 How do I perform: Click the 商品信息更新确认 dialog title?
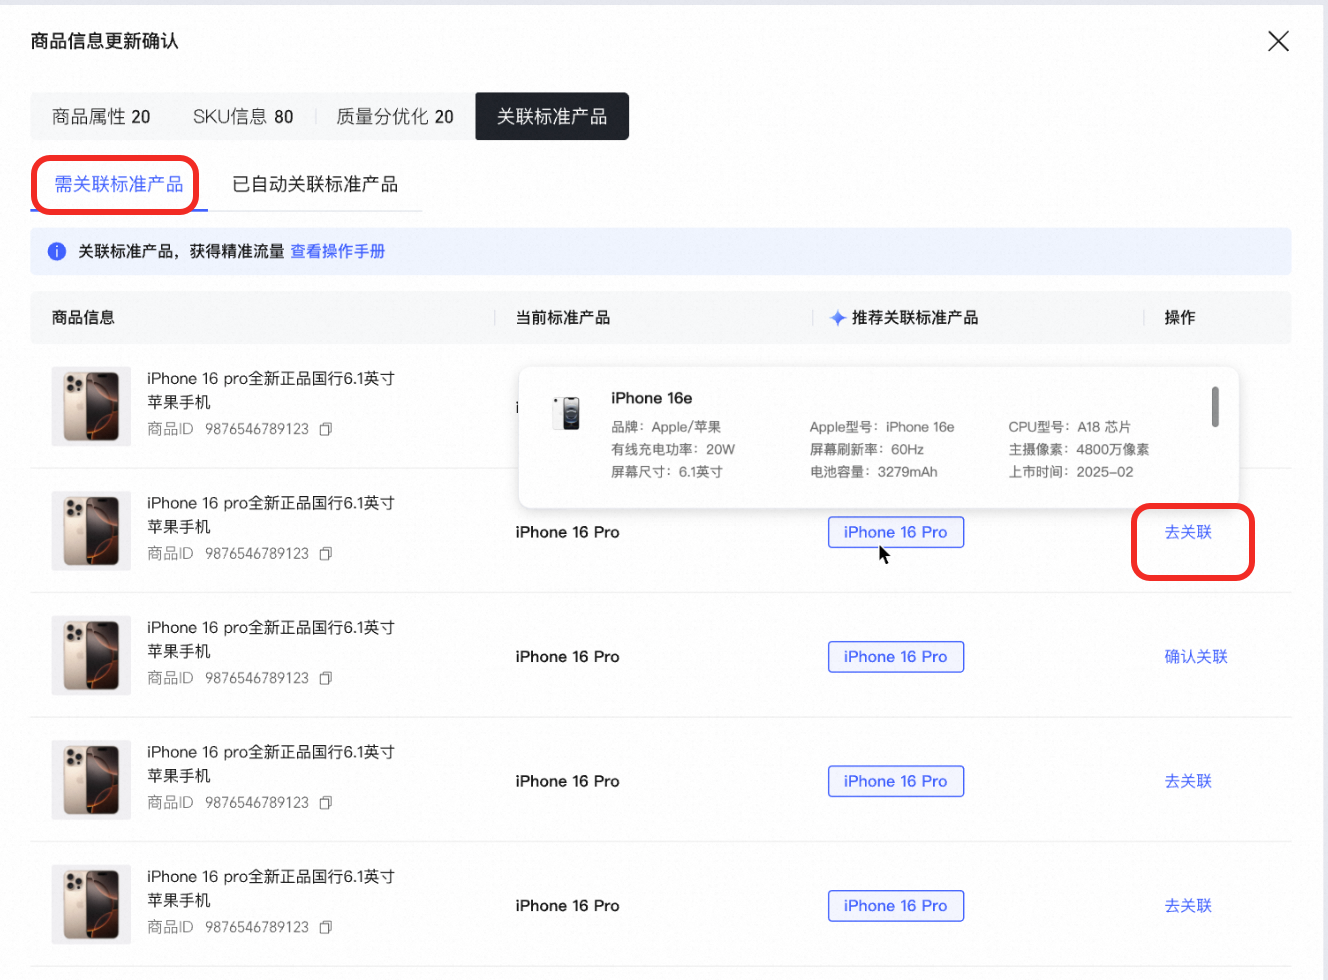[x=104, y=41]
